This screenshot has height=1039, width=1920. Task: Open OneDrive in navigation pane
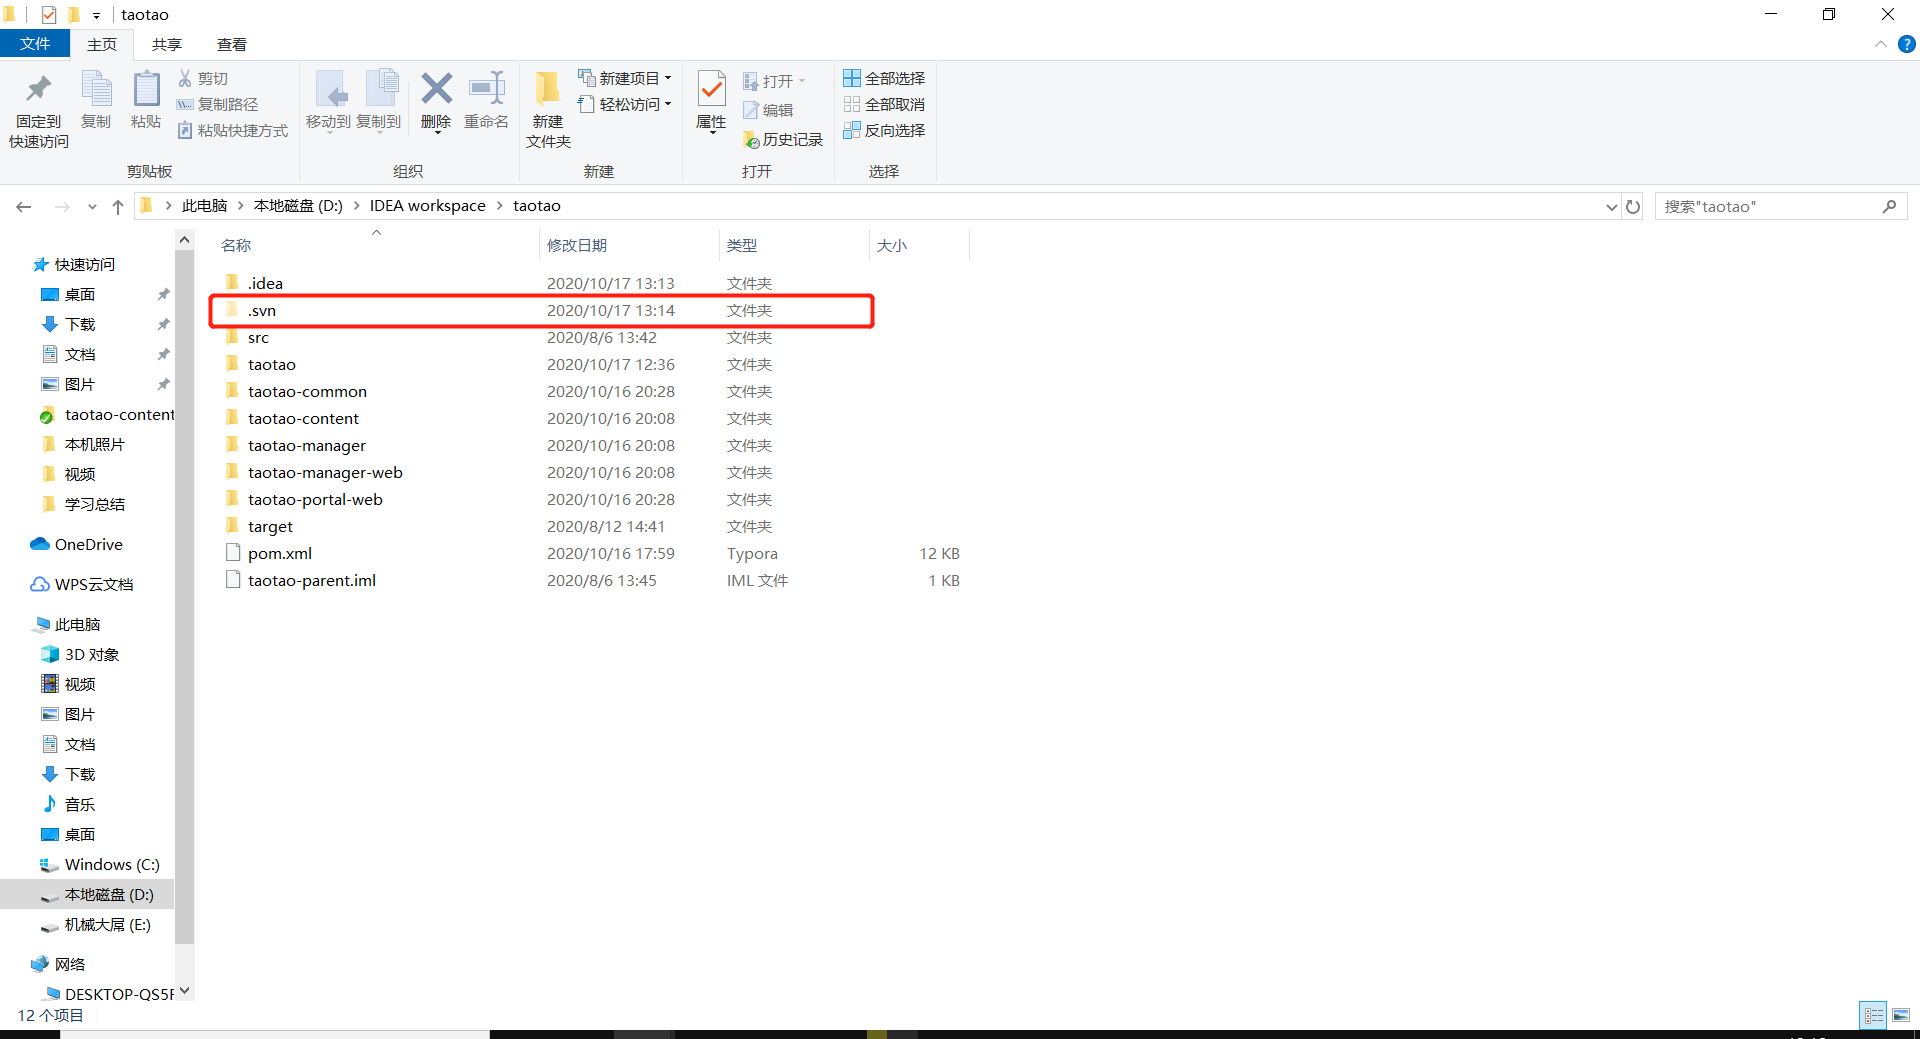pyautogui.click(x=88, y=544)
